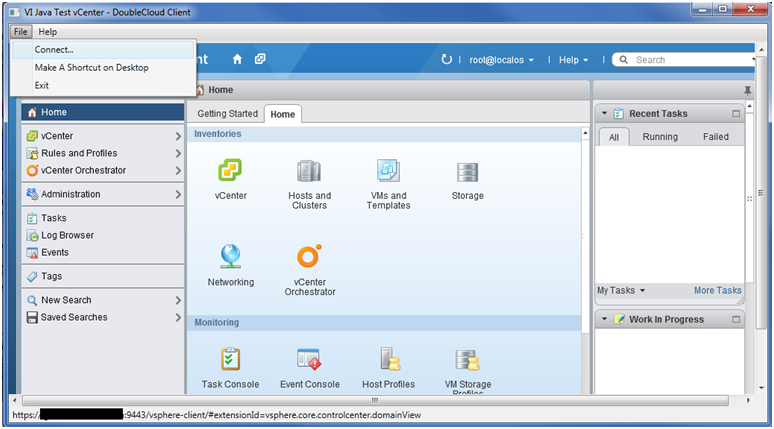Image resolution: width=774 pixels, height=429 pixels.
Task: Maximize the DoubleCloud Client window
Action: pyautogui.click(x=723, y=9)
